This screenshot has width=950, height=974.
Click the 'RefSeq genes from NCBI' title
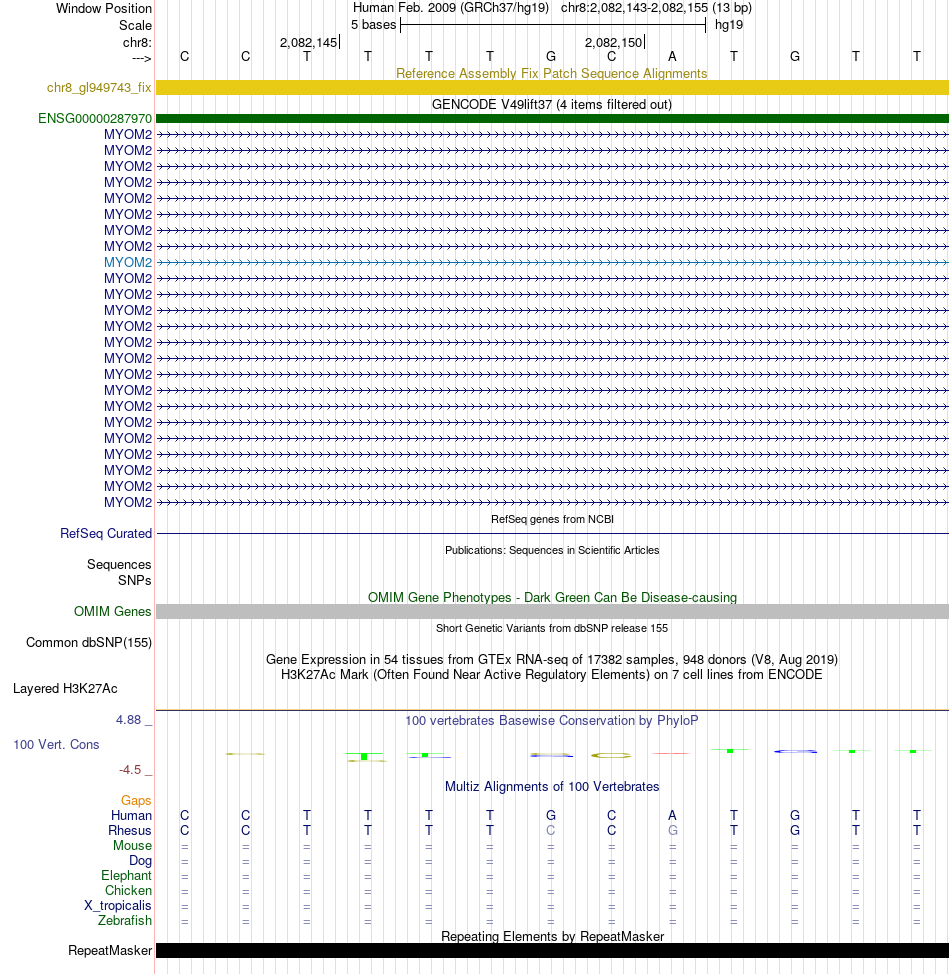552,519
